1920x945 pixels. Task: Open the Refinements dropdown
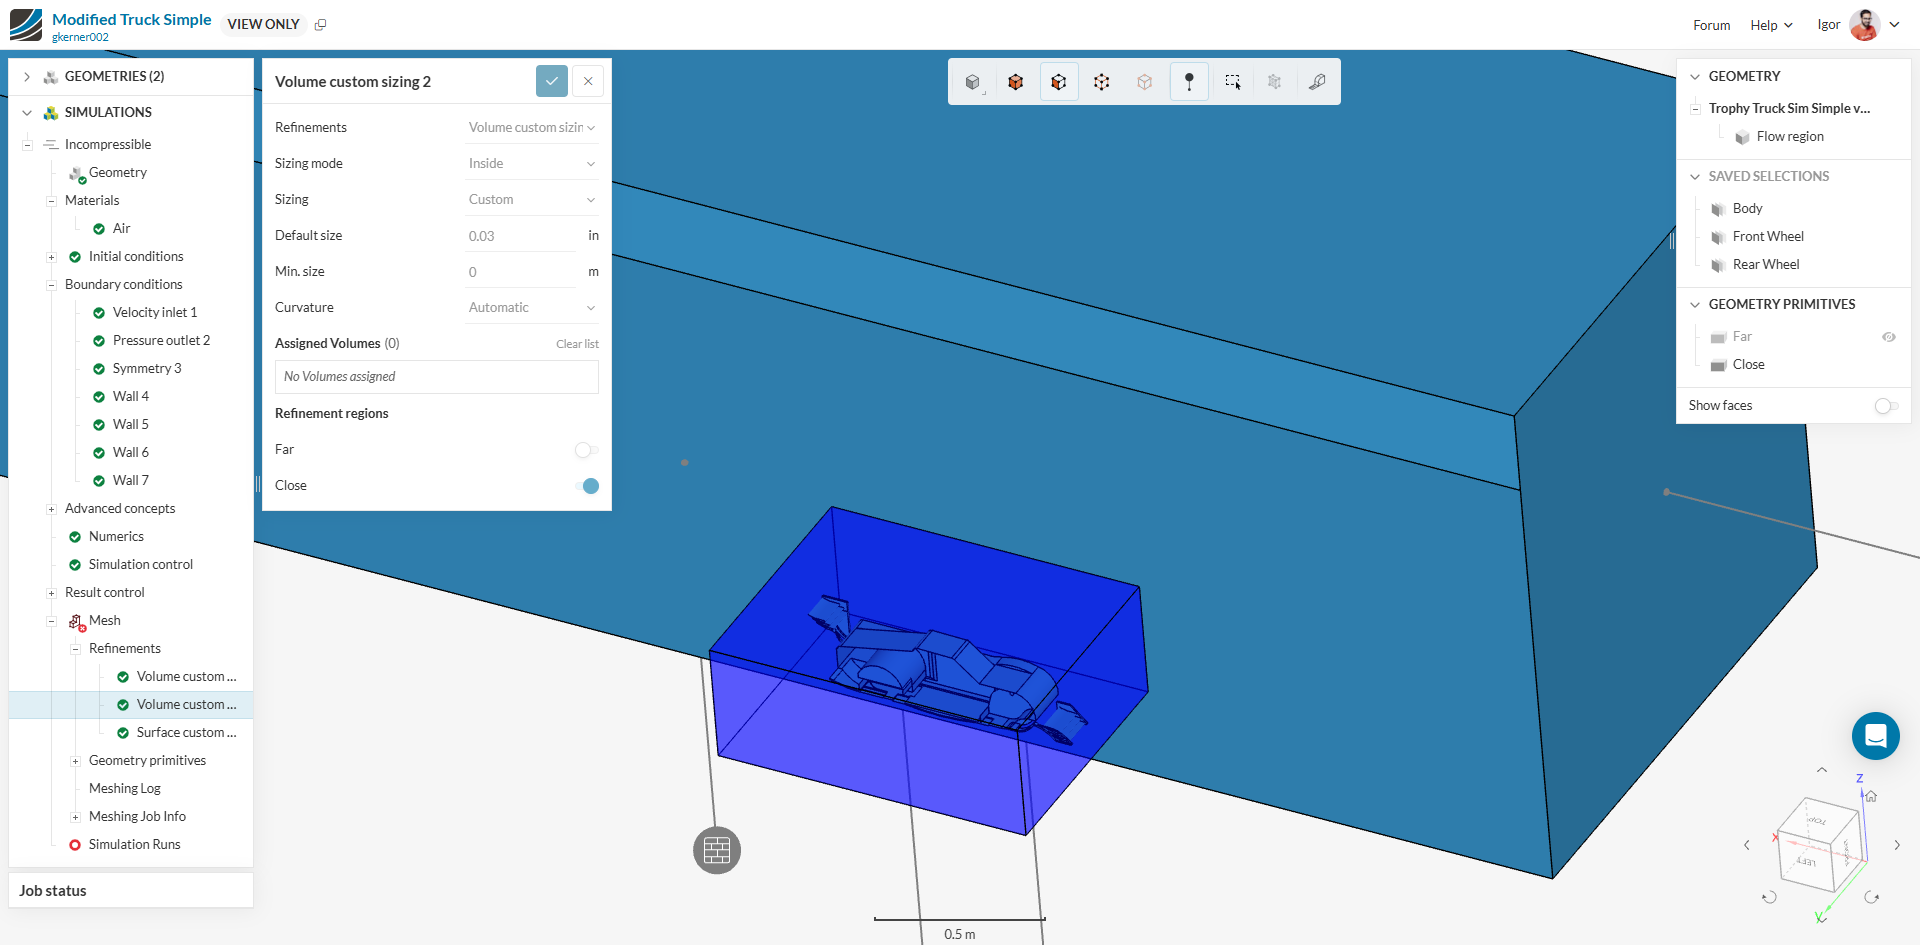click(x=532, y=128)
